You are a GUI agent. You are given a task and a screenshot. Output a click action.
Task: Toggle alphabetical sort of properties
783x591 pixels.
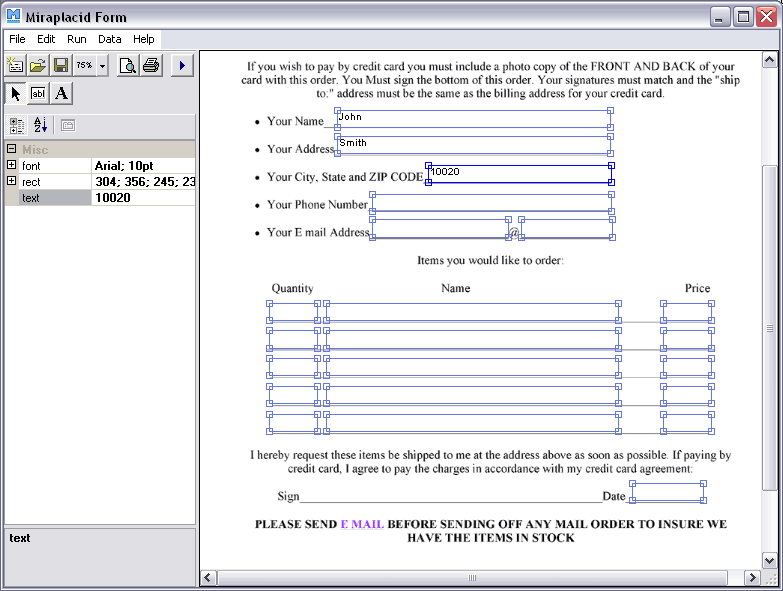coord(41,126)
